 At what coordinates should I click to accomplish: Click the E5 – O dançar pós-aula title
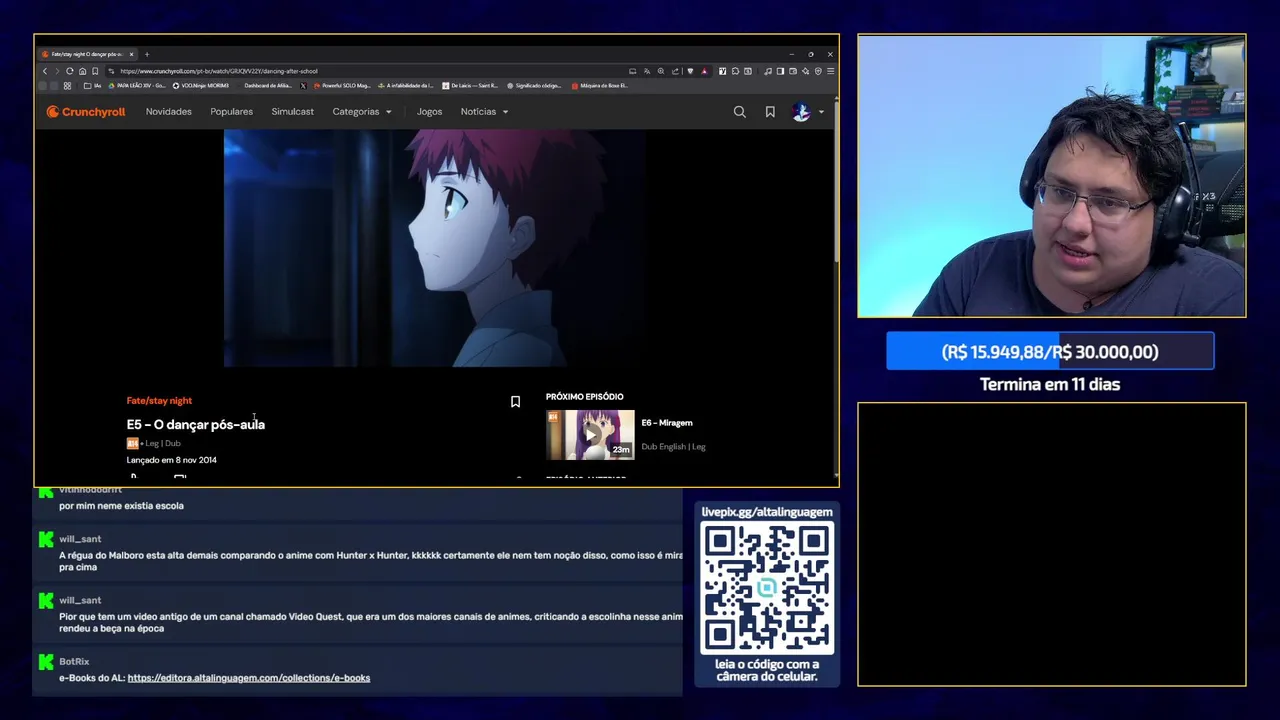click(196, 425)
